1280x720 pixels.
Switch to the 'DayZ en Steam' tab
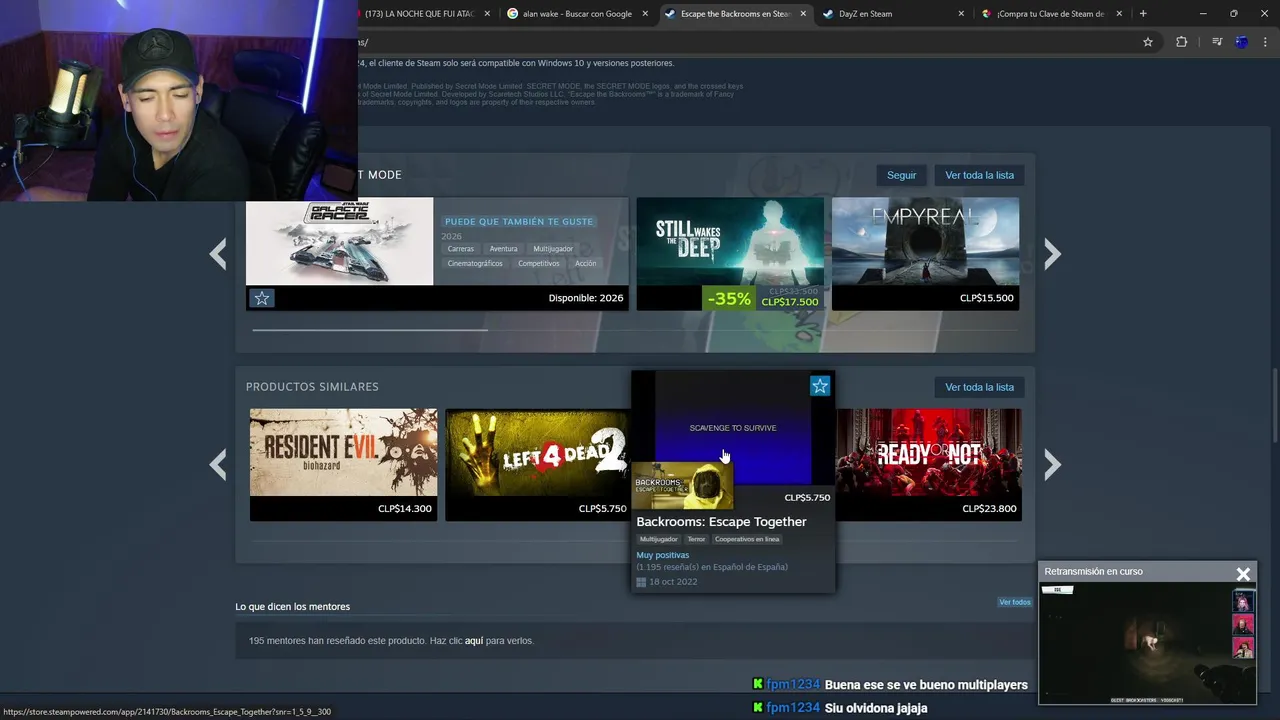point(865,14)
